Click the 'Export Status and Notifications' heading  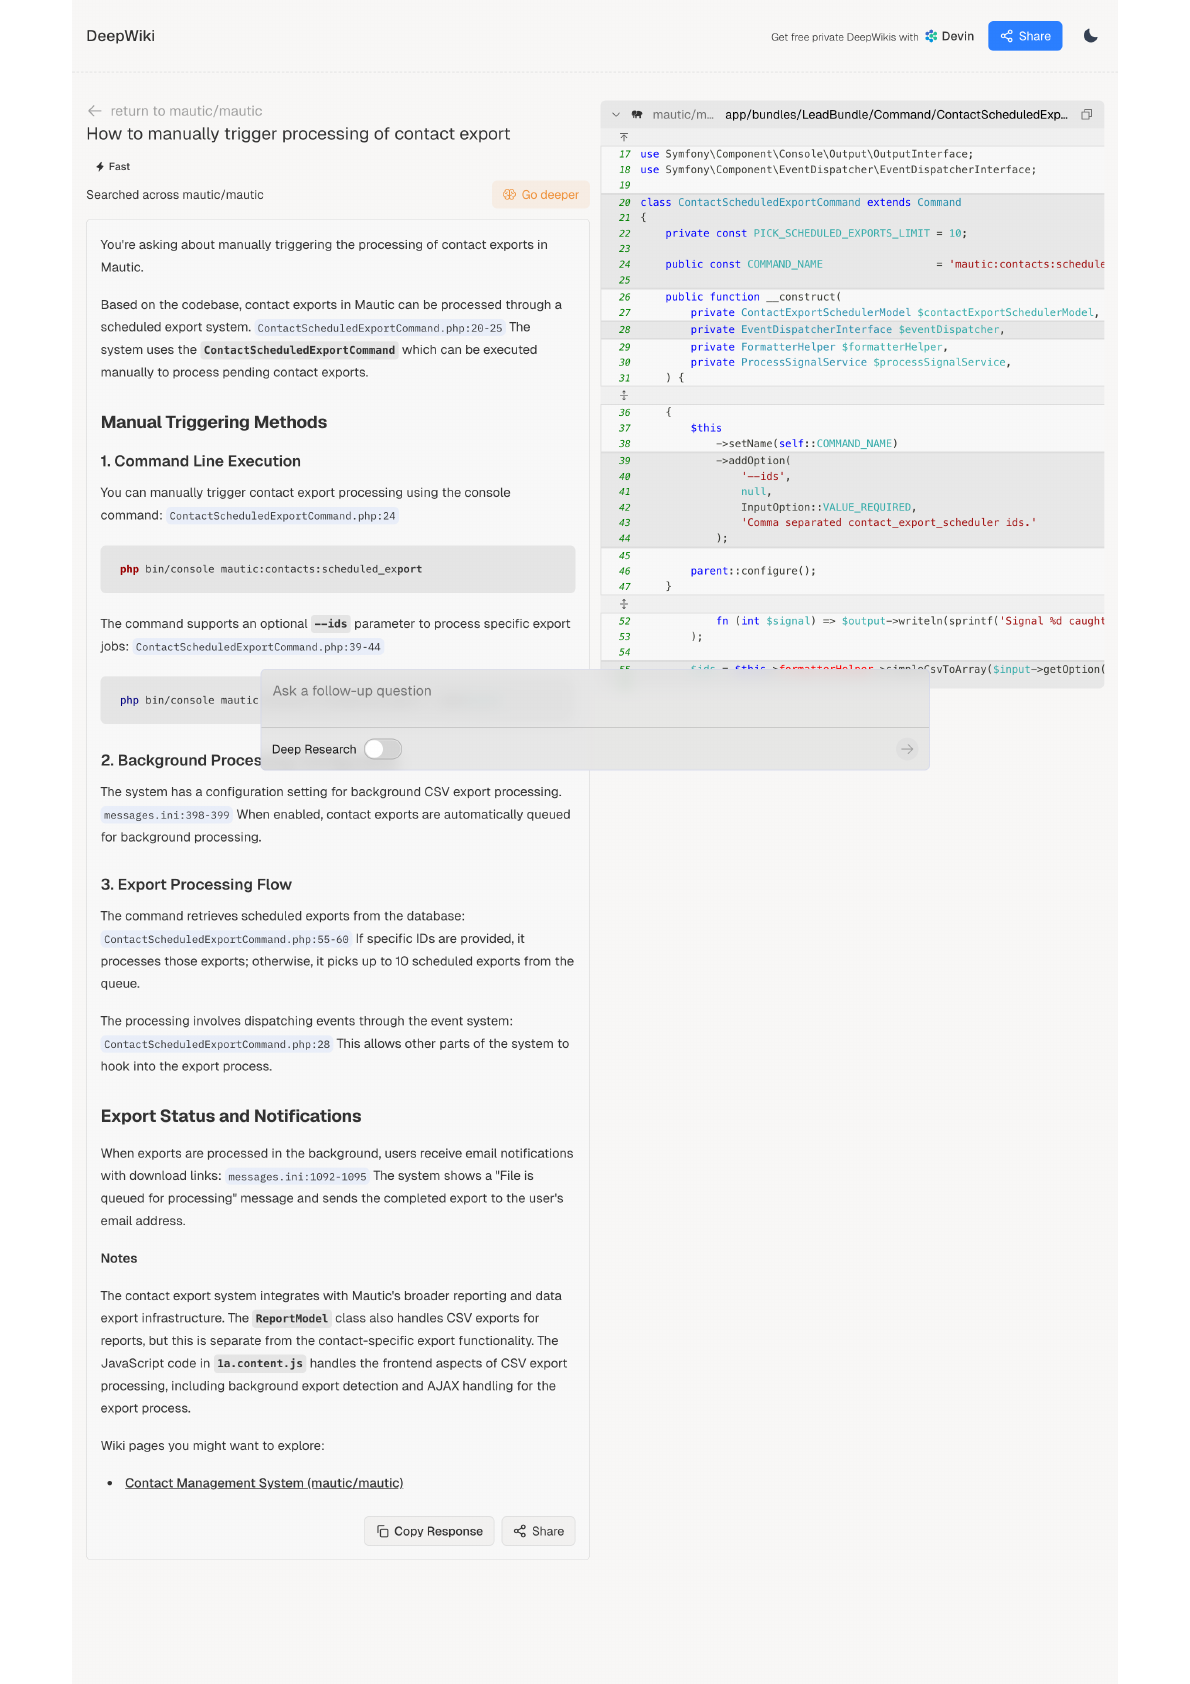point(231,1116)
